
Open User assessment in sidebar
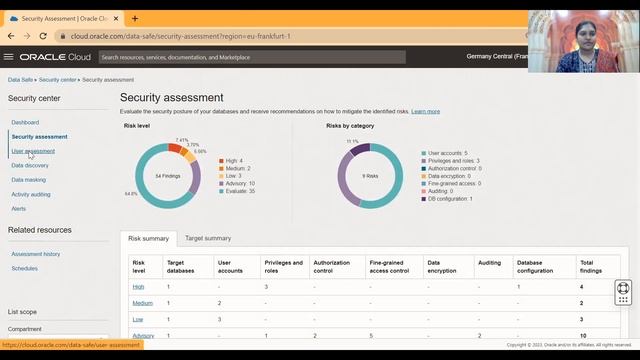click(33, 151)
